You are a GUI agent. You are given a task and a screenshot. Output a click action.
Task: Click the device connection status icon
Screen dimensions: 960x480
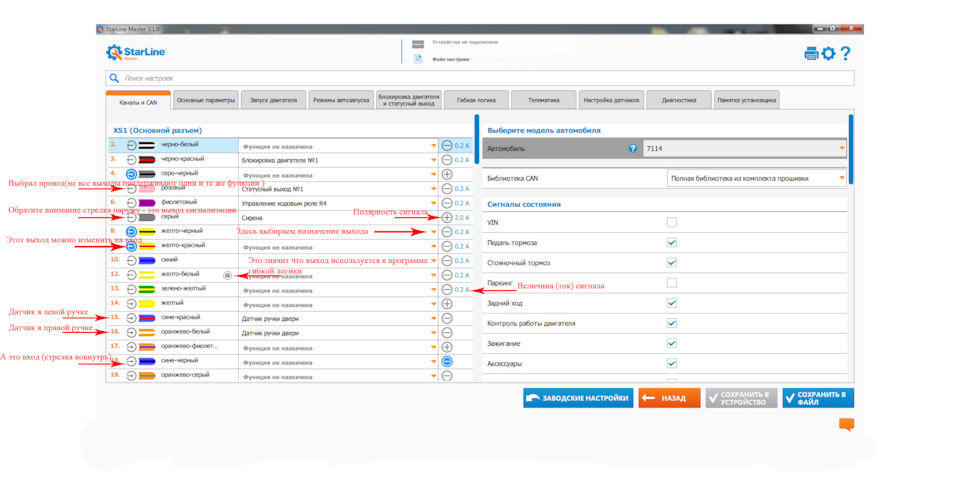pyautogui.click(x=418, y=43)
